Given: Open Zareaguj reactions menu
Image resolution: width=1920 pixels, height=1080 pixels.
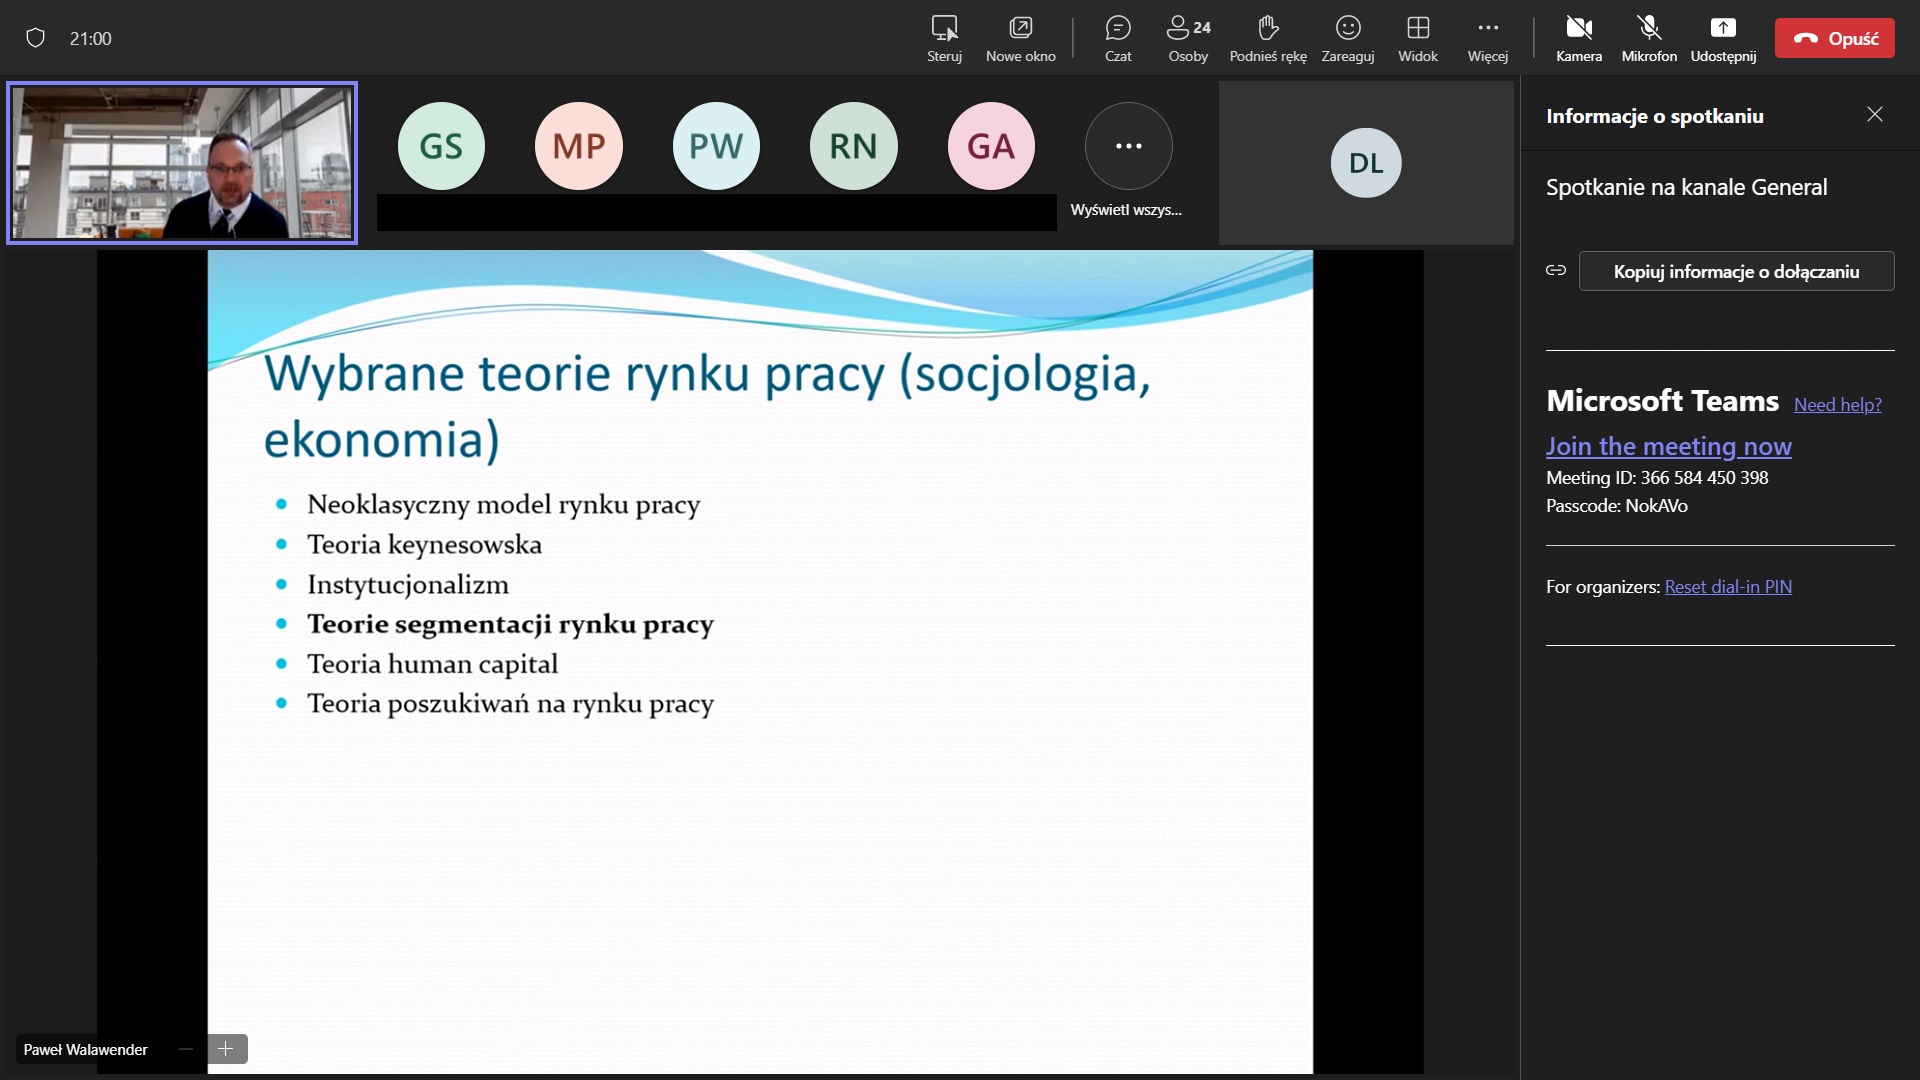Looking at the screenshot, I should 1348,38.
